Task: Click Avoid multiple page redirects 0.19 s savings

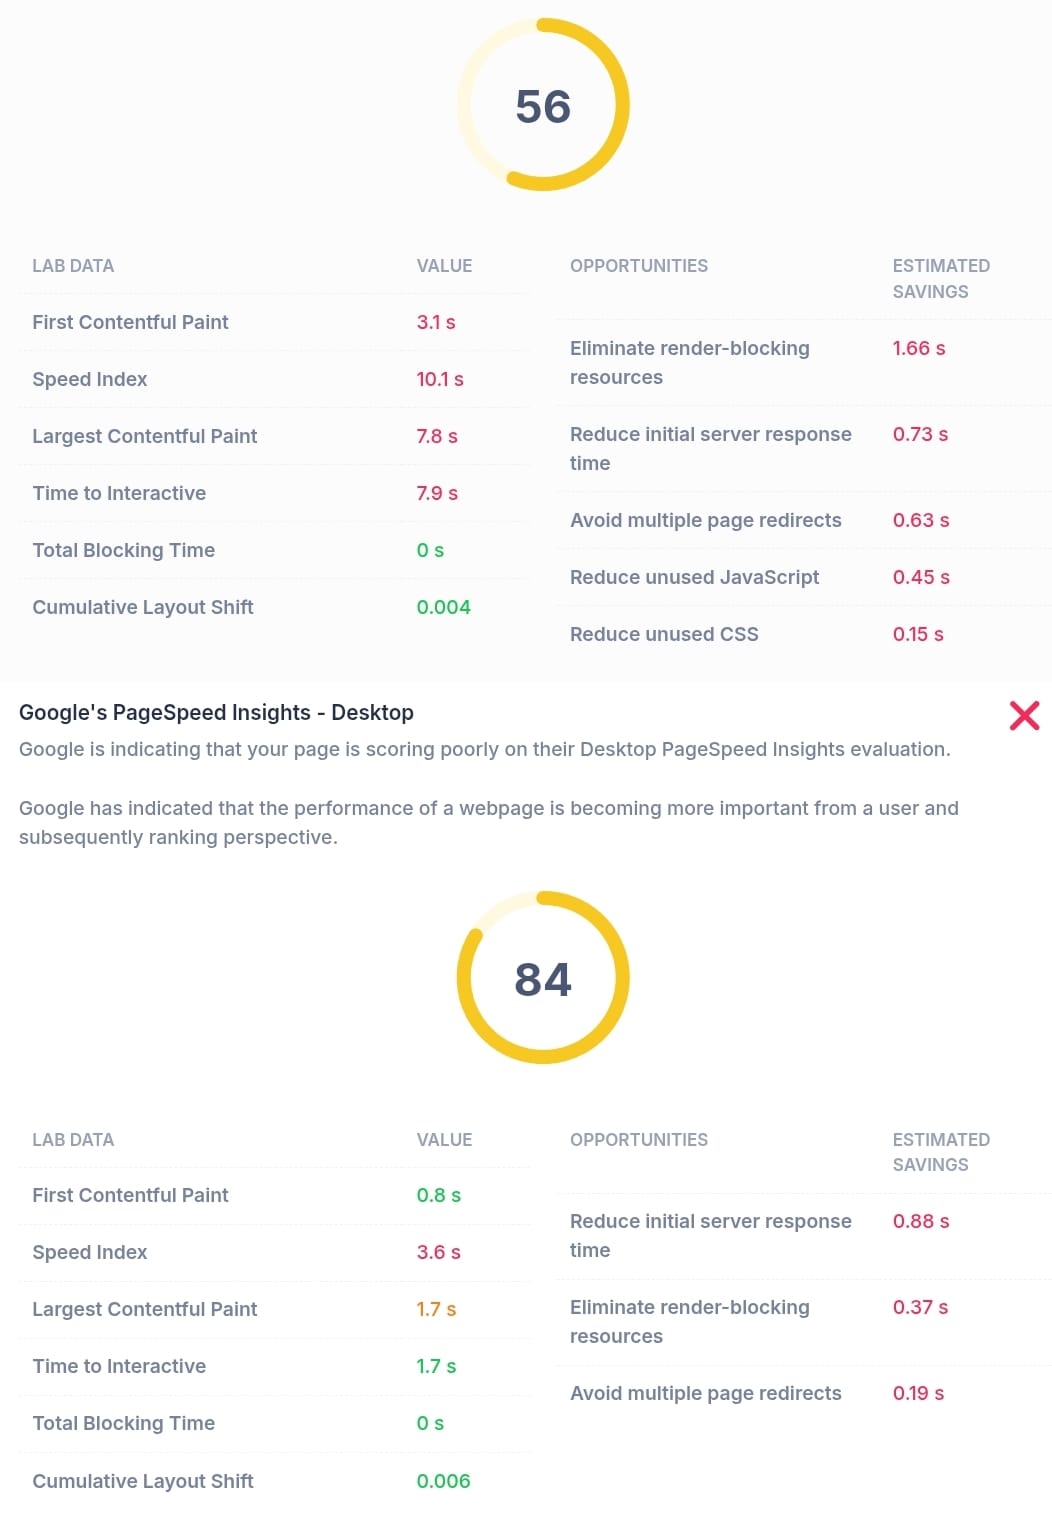Action: (x=918, y=1393)
